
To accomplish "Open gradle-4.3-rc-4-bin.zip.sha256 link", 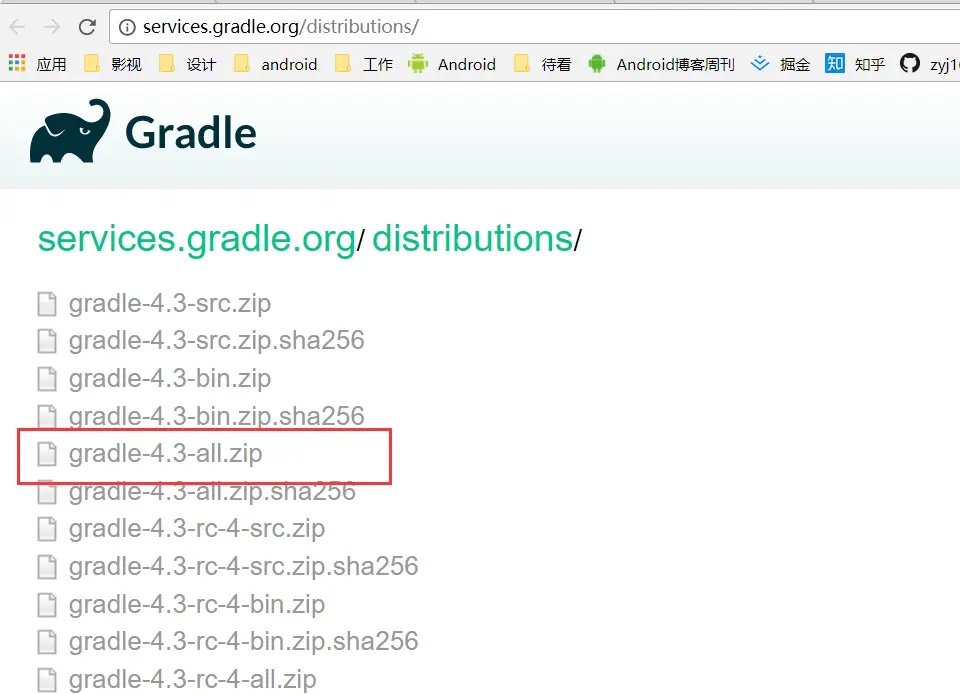I will tap(243, 642).
